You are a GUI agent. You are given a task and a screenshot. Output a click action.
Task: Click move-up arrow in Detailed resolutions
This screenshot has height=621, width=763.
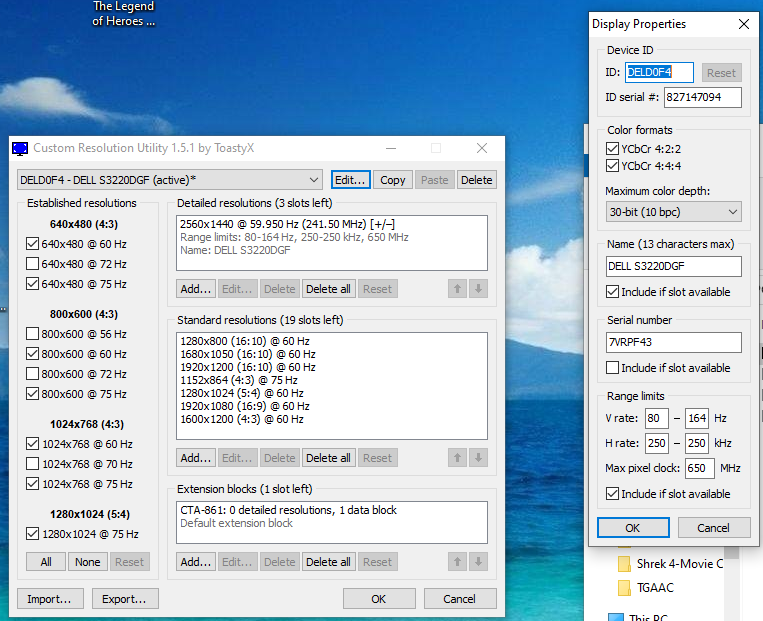point(457,289)
